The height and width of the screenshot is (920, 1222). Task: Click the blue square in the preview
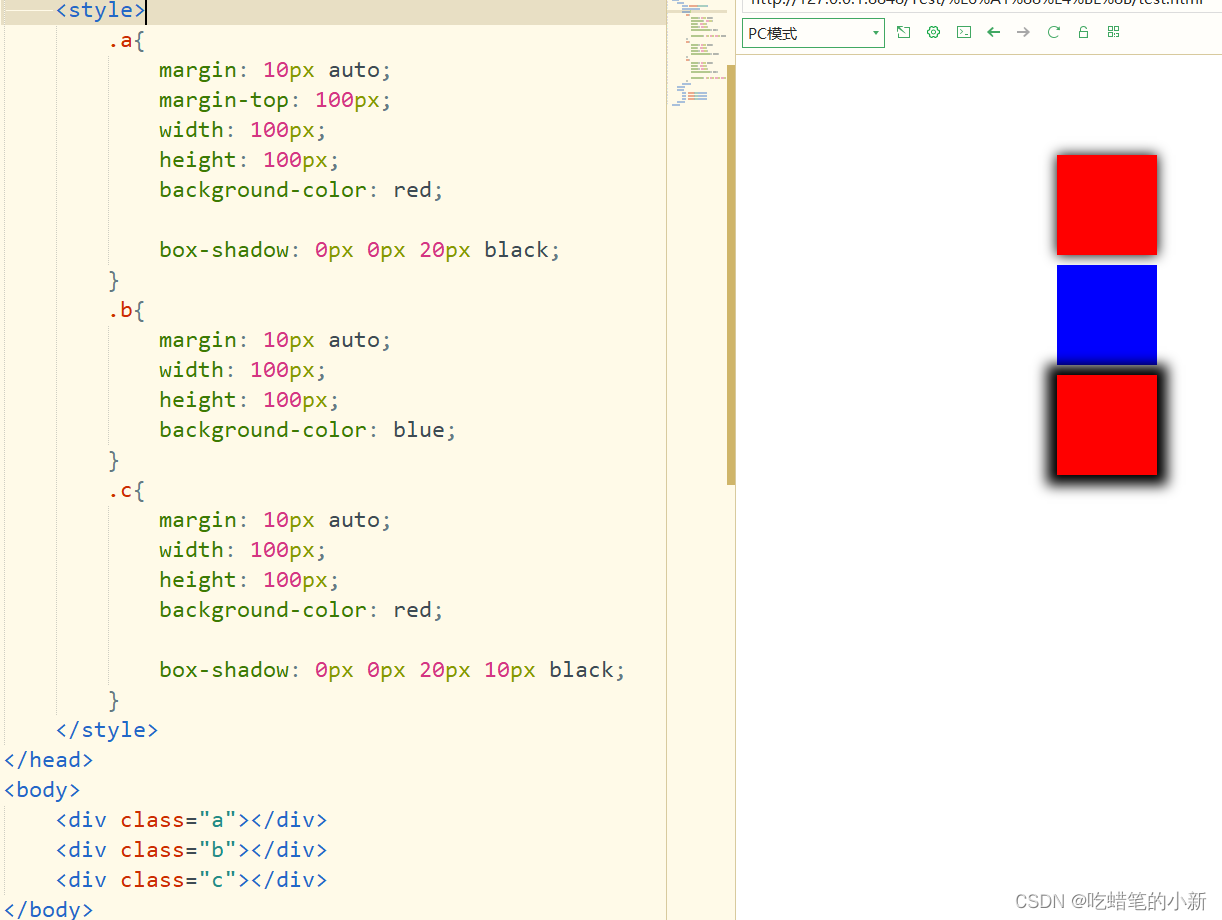pos(1106,314)
